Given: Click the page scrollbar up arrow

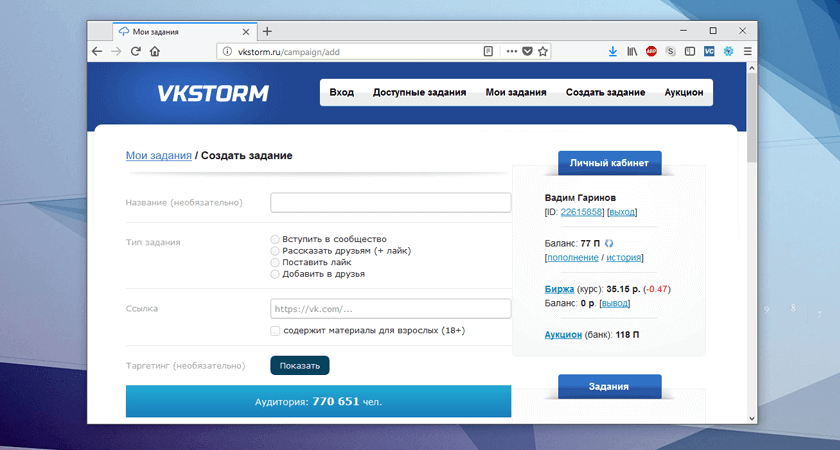Looking at the screenshot, I should 752,68.
